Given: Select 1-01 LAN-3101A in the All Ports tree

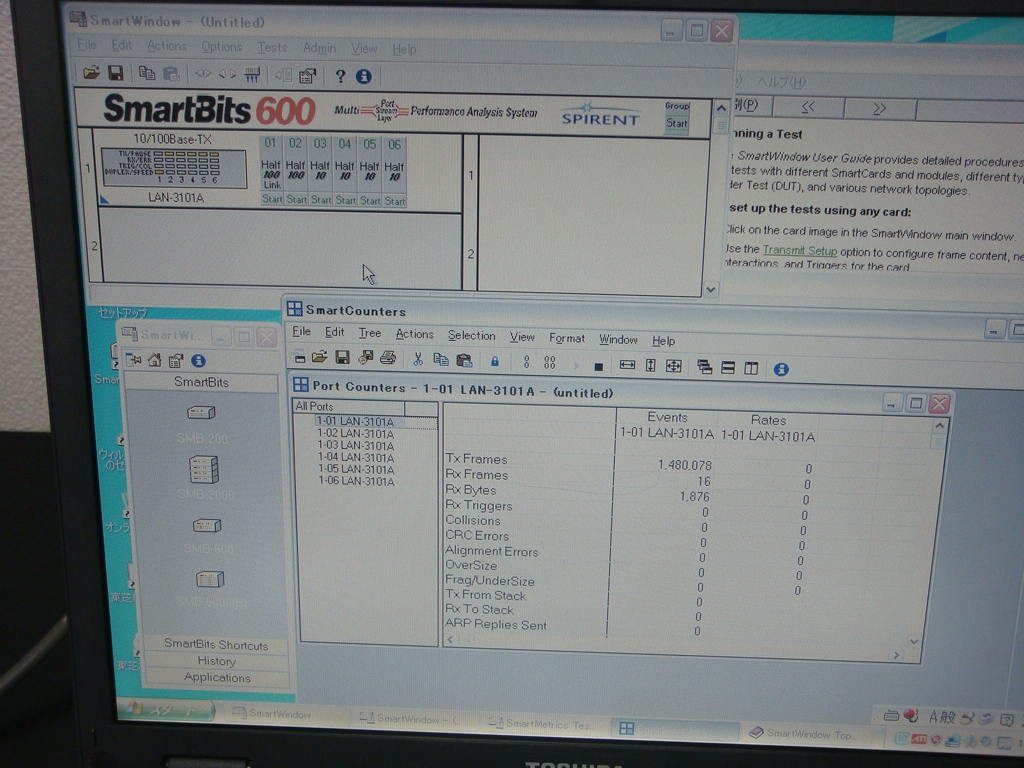Looking at the screenshot, I should [355, 422].
